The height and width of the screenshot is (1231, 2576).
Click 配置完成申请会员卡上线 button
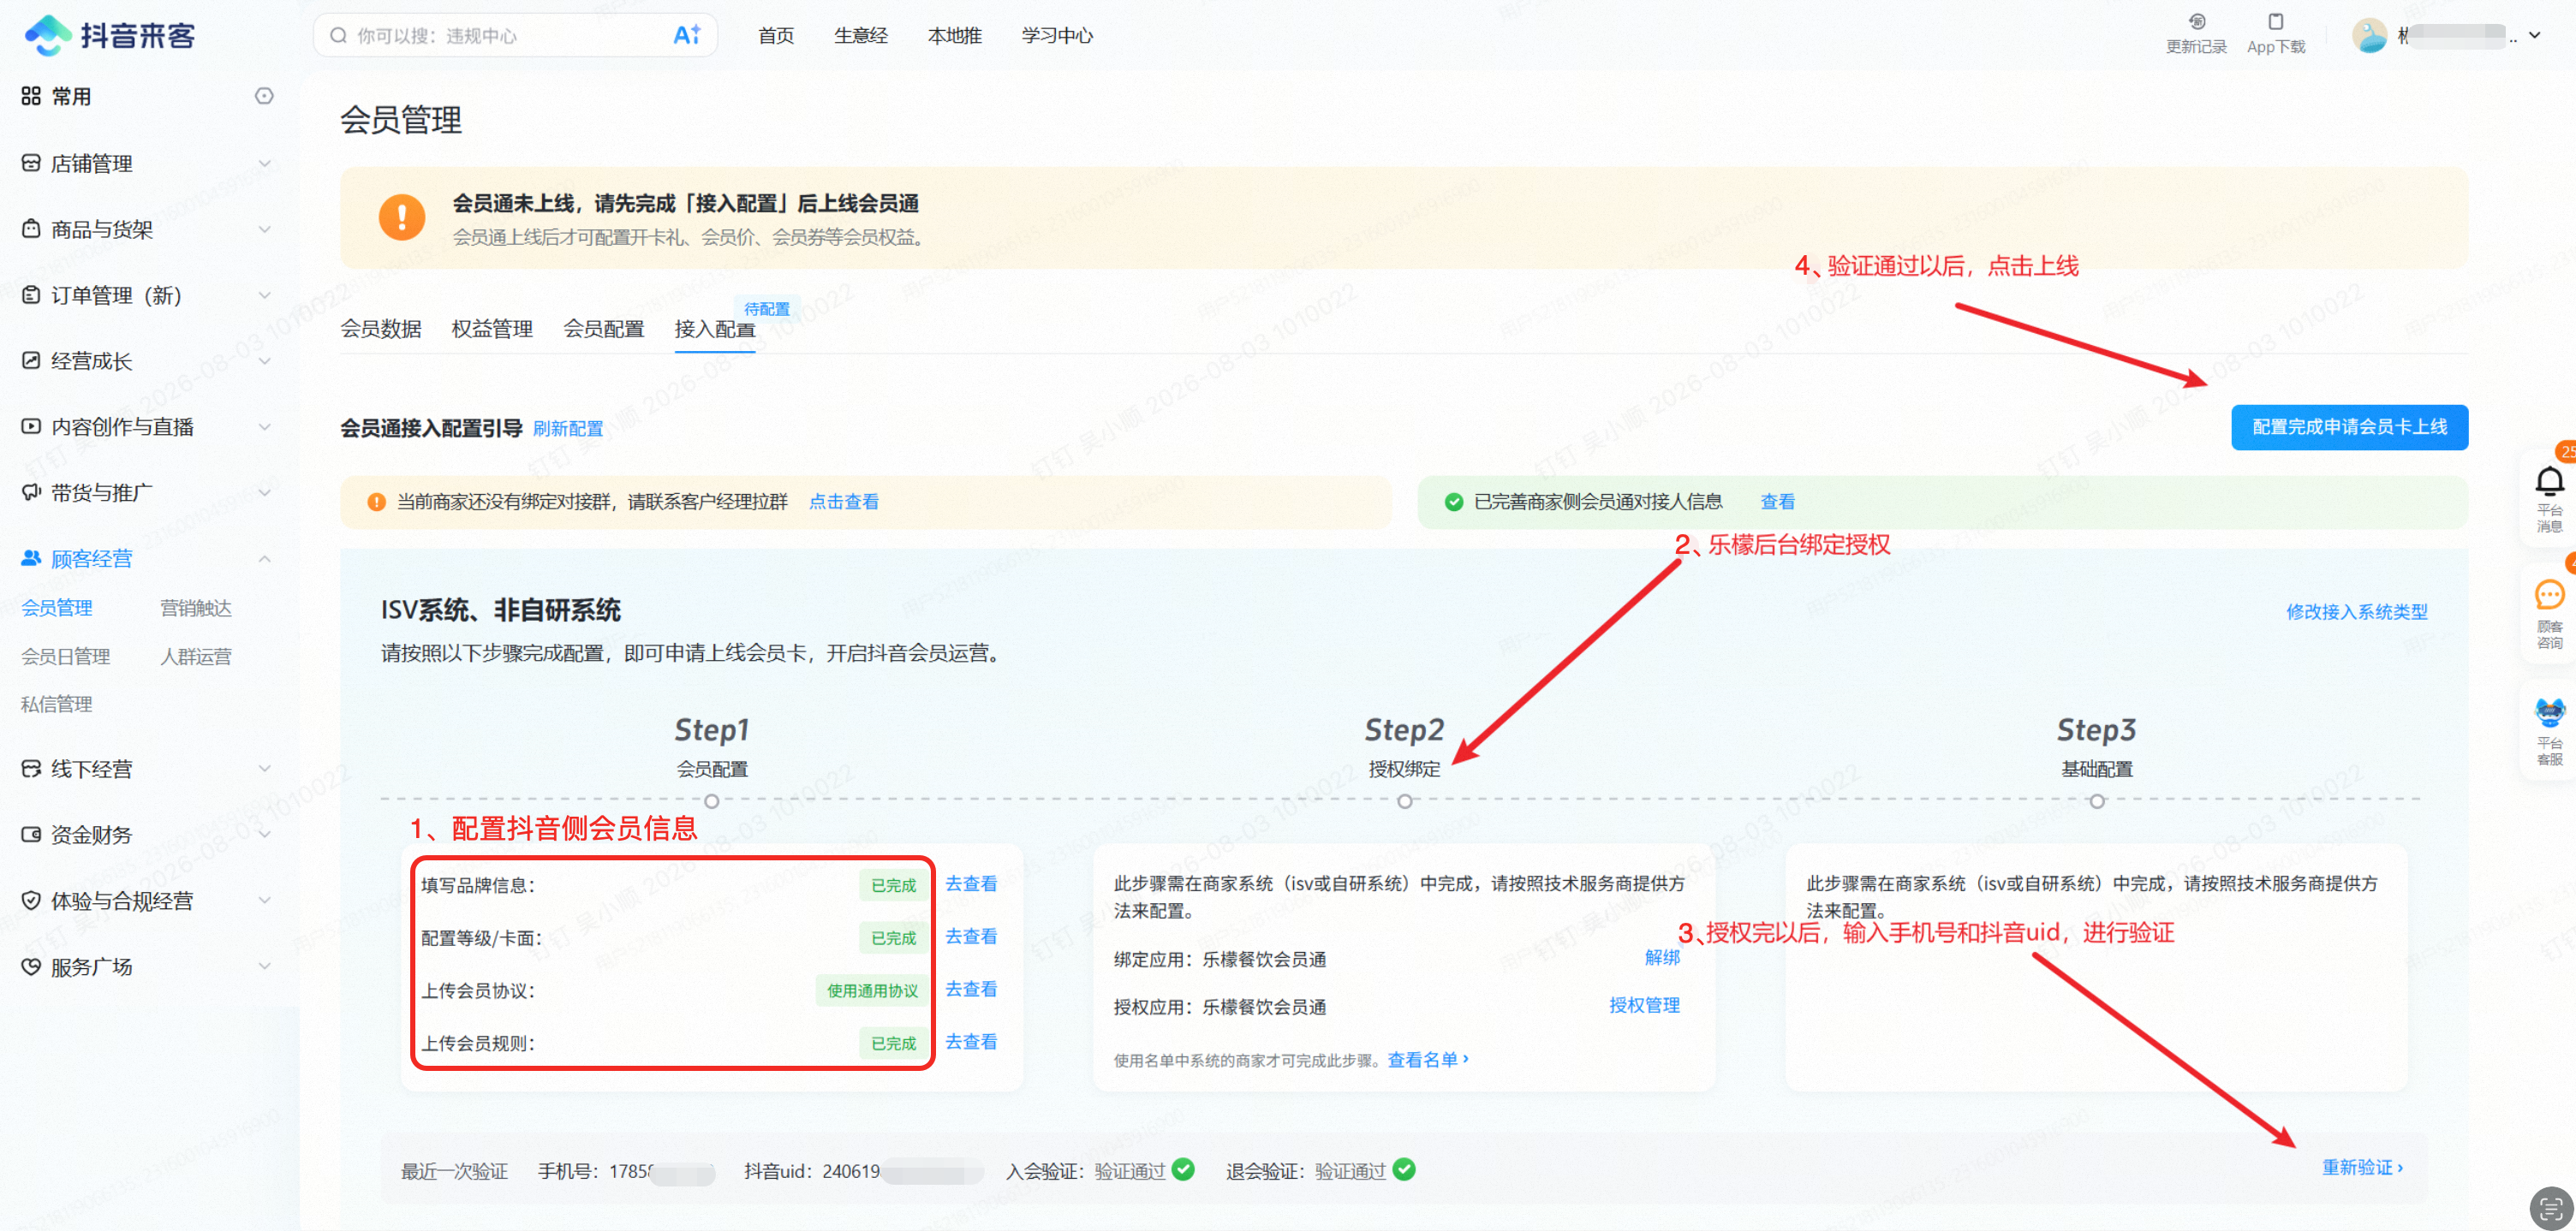coord(2349,427)
